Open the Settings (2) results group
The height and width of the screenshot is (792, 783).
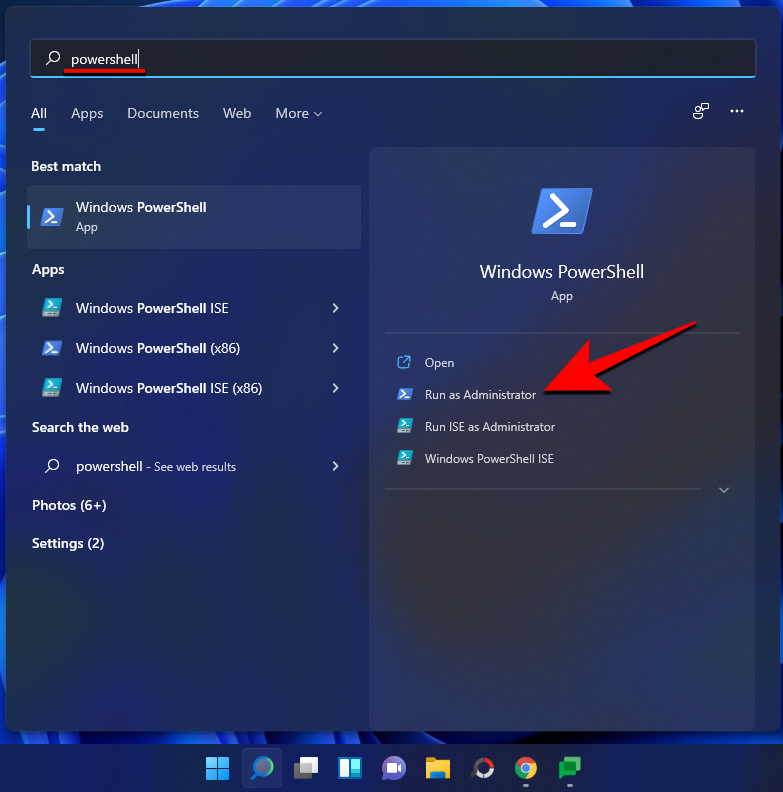tap(68, 543)
